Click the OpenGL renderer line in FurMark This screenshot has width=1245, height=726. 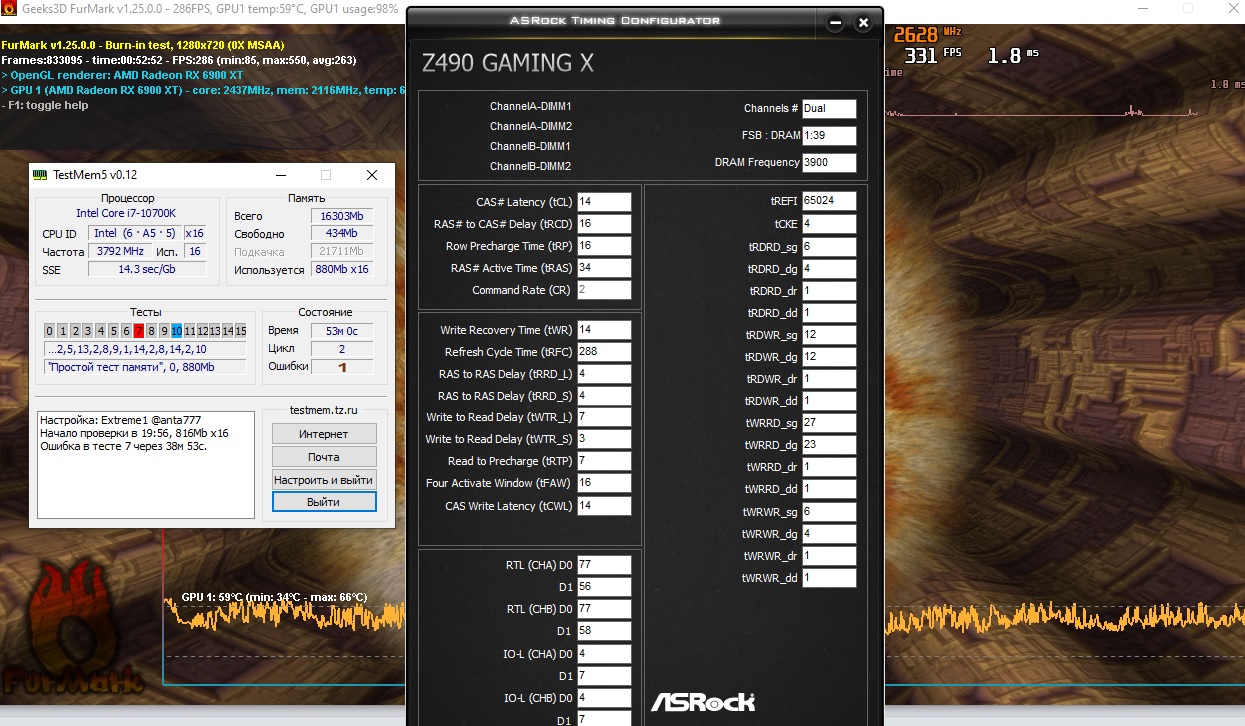click(x=123, y=75)
